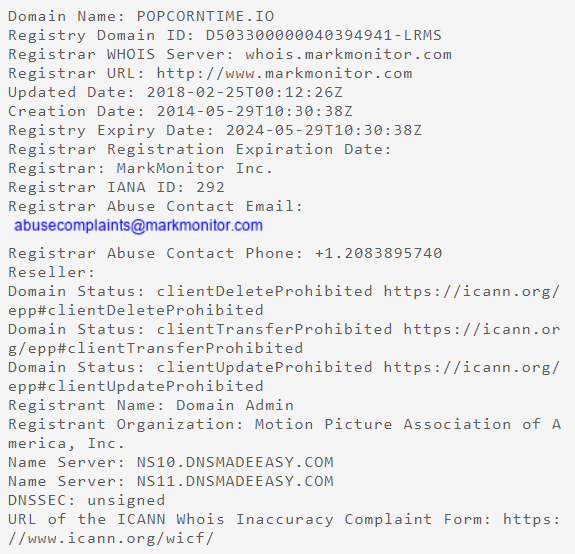Click the abusecomplaints@markmonitor.com email link
575x554 pixels.
point(138,225)
